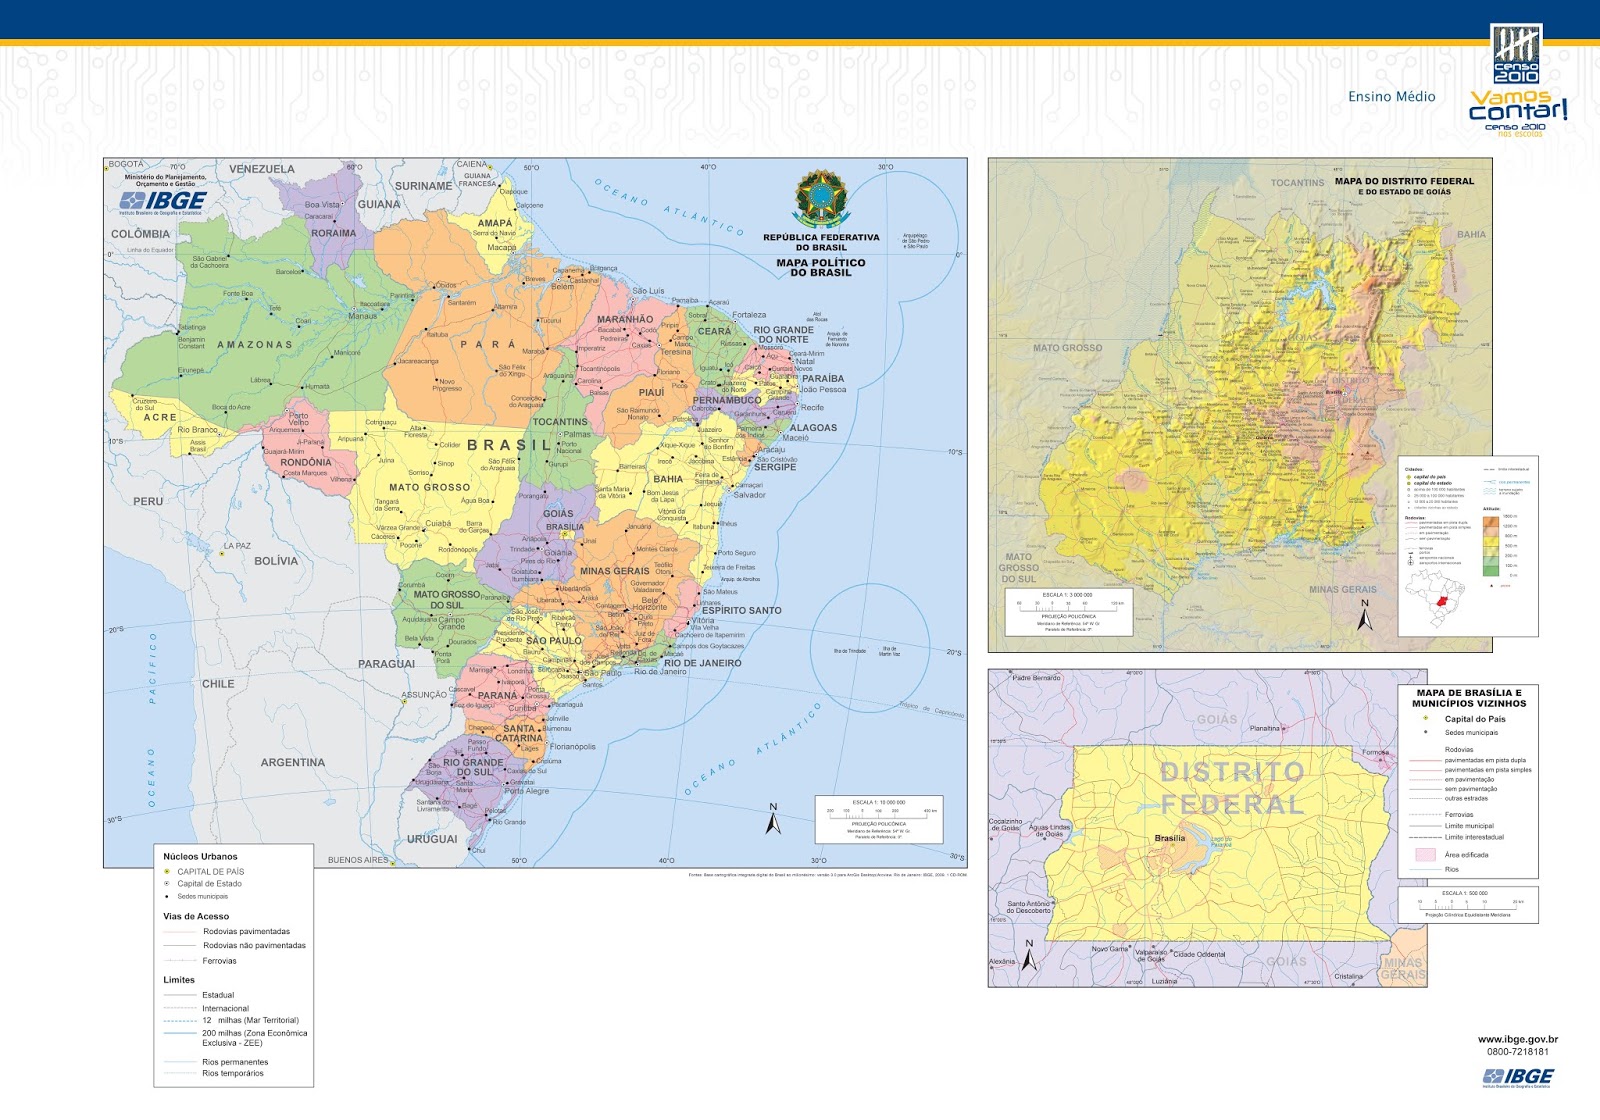Click the 'MAPA POLÍTICO DO BRASIL' title
The image size is (1600, 1120).
821,267
